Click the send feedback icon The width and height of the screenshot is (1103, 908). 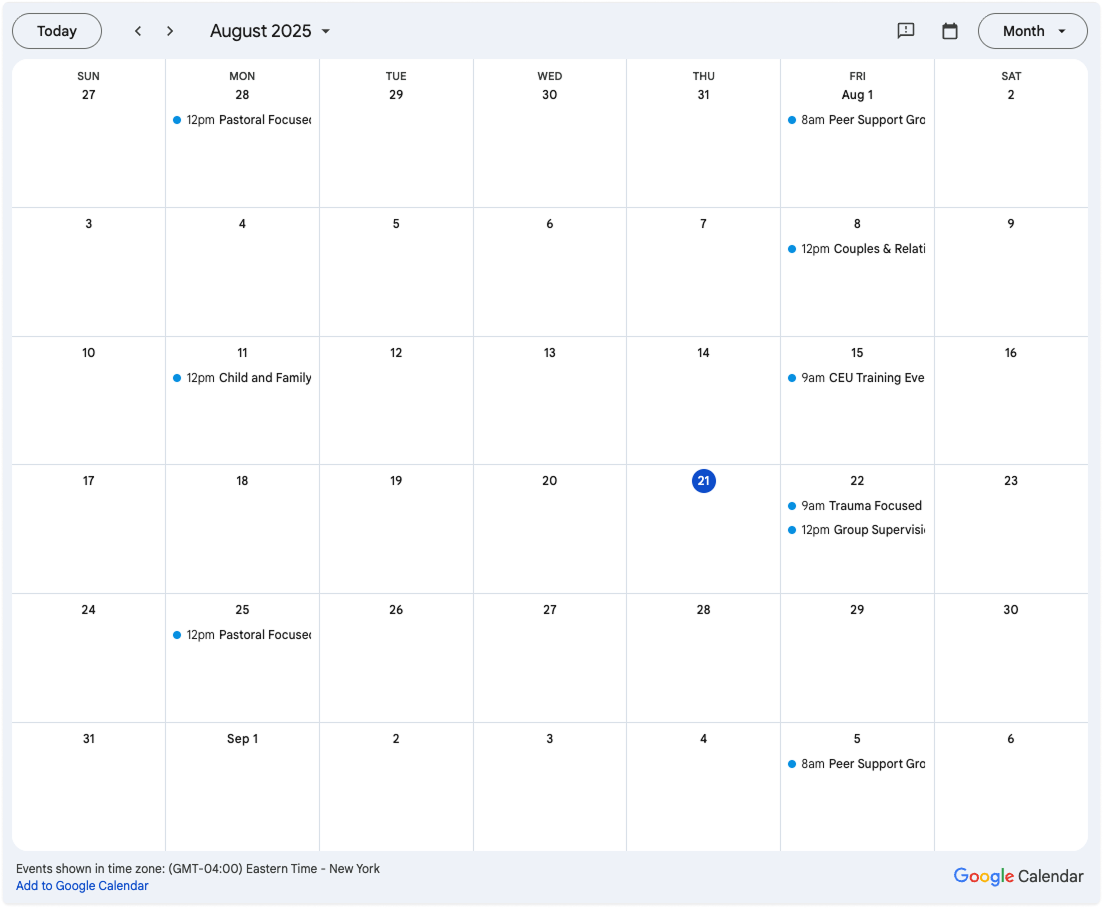tap(906, 31)
